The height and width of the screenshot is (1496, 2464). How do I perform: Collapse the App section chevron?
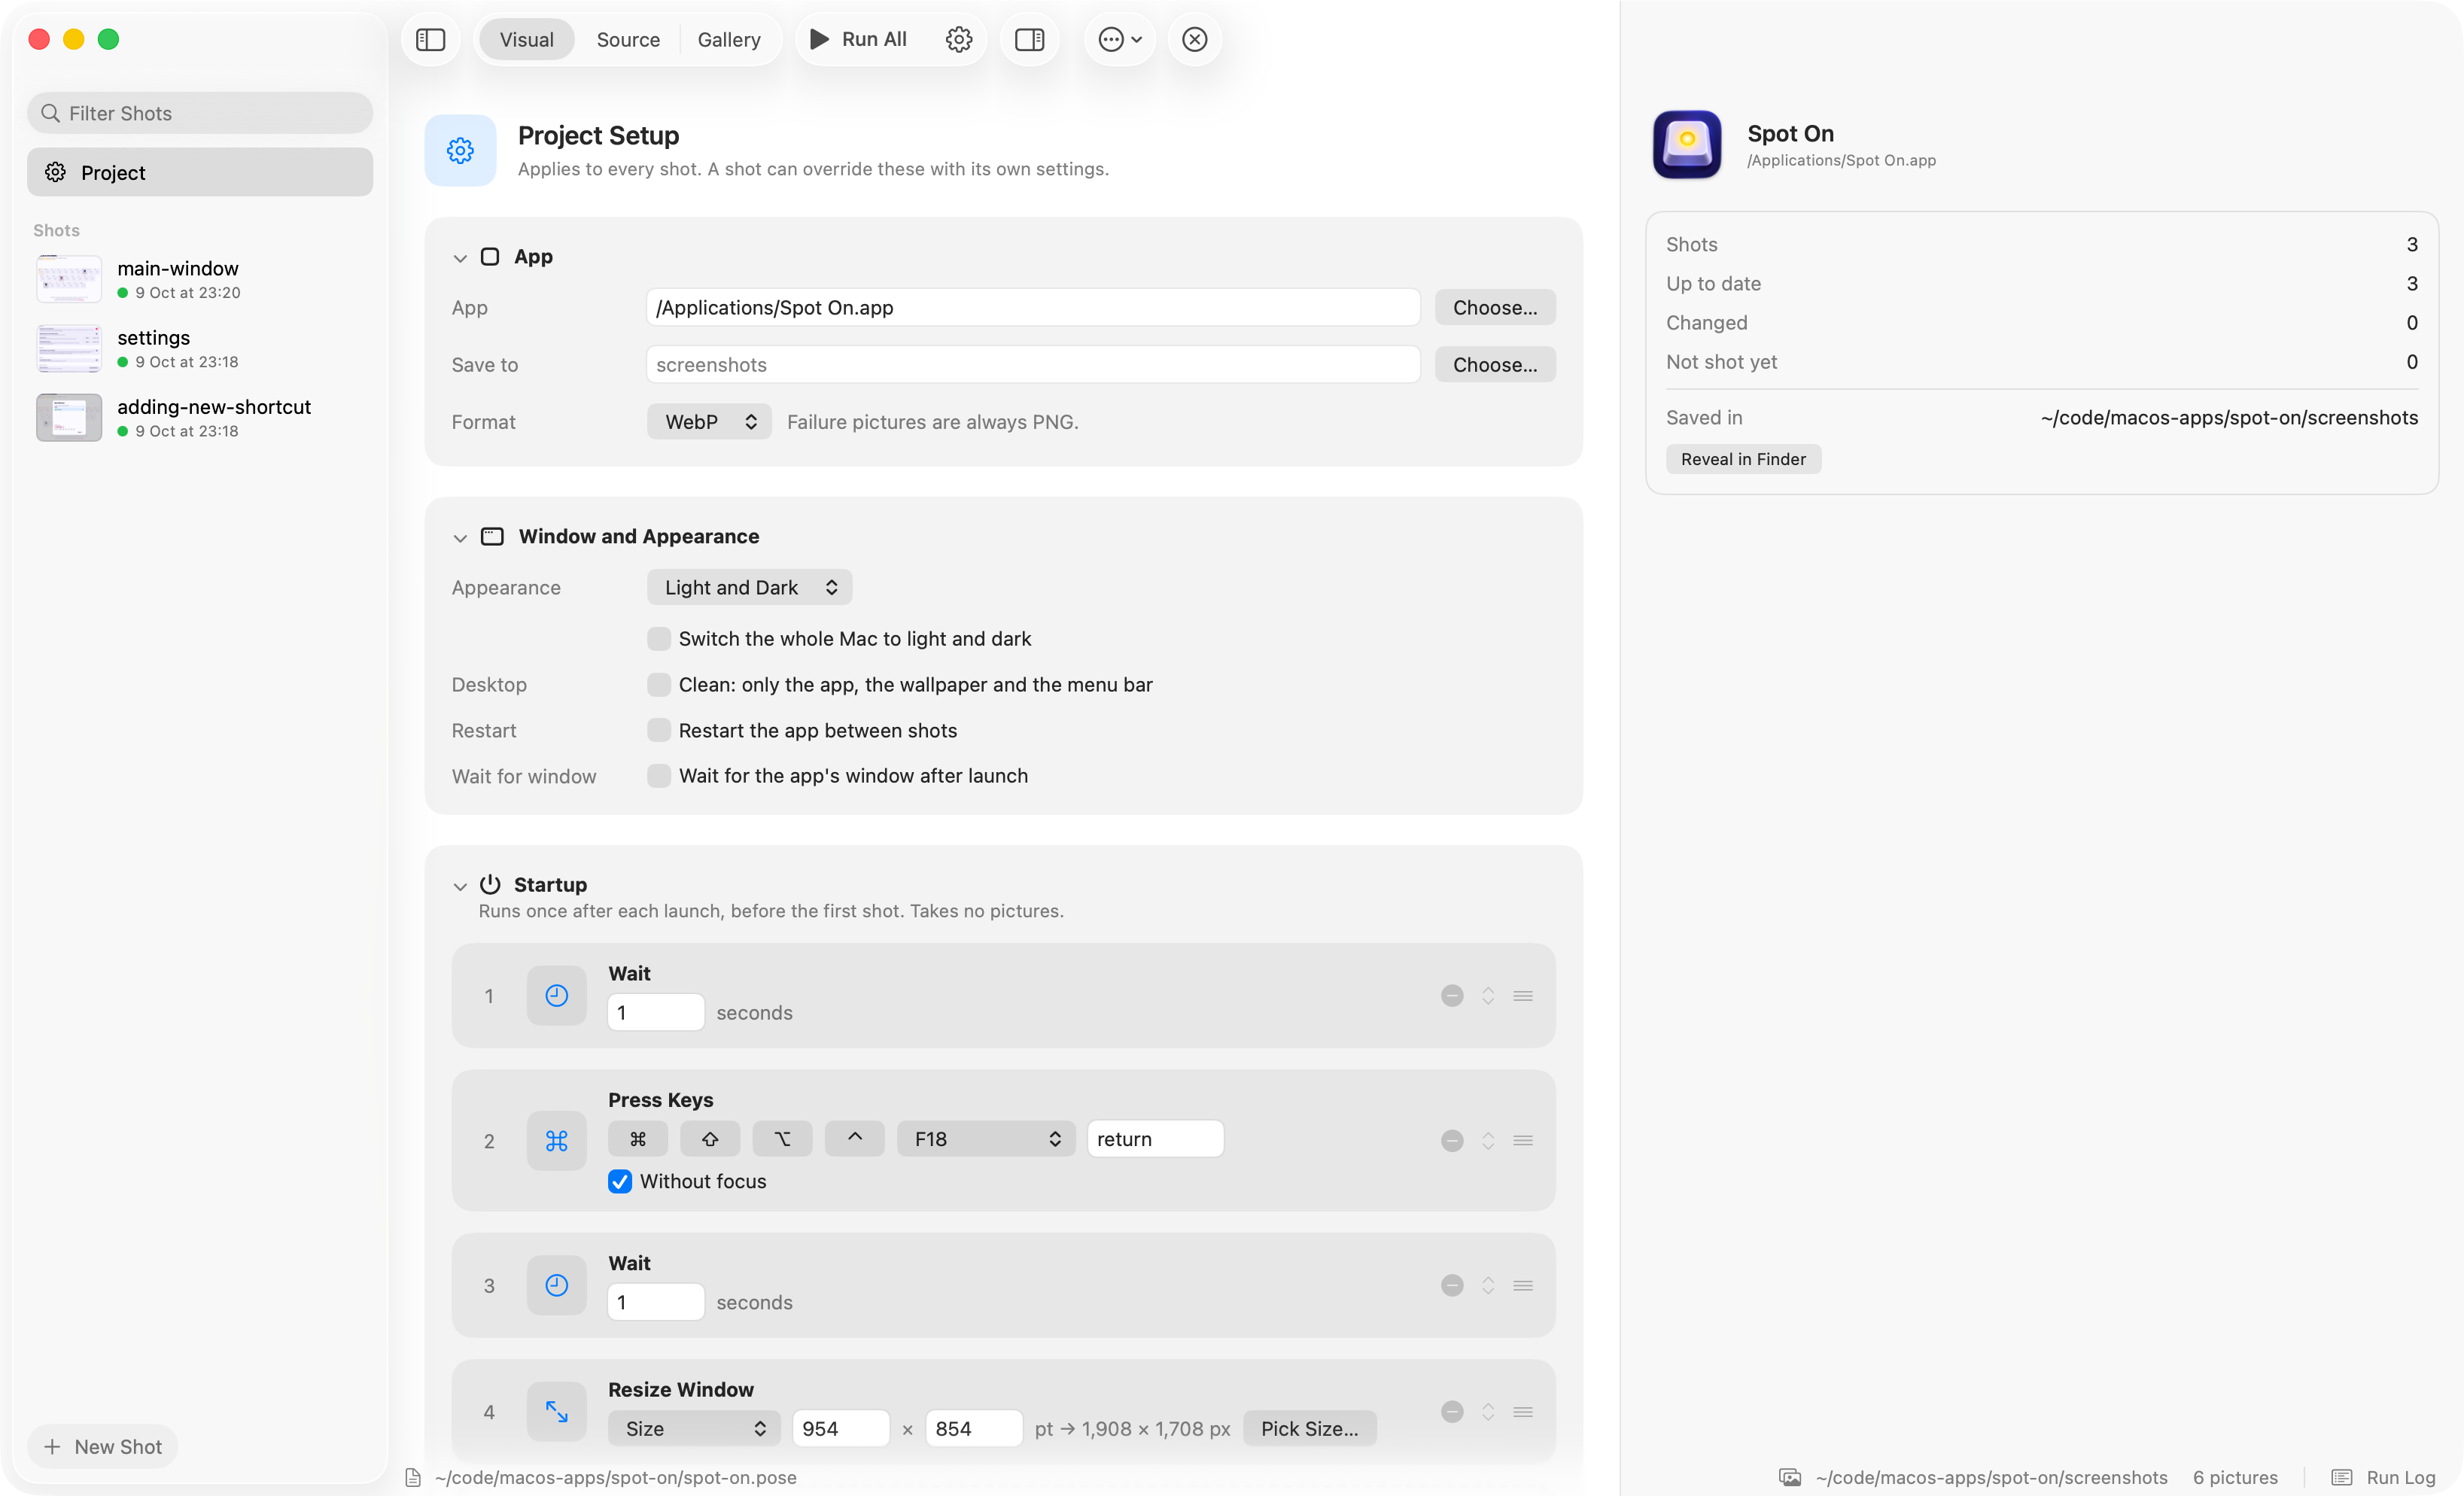tap(459, 258)
